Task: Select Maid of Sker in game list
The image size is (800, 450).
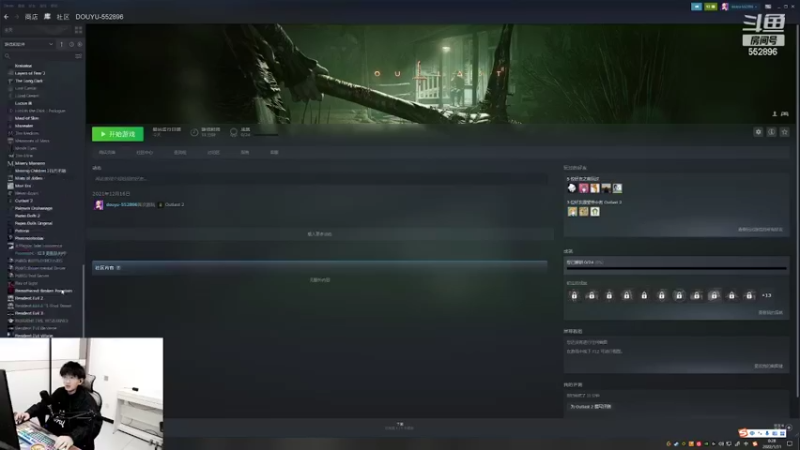Action: [x=27, y=118]
